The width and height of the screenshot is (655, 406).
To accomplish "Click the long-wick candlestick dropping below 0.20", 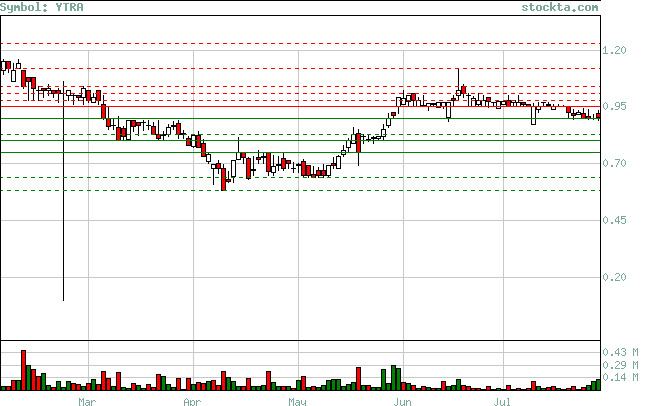I will (x=63, y=191).
